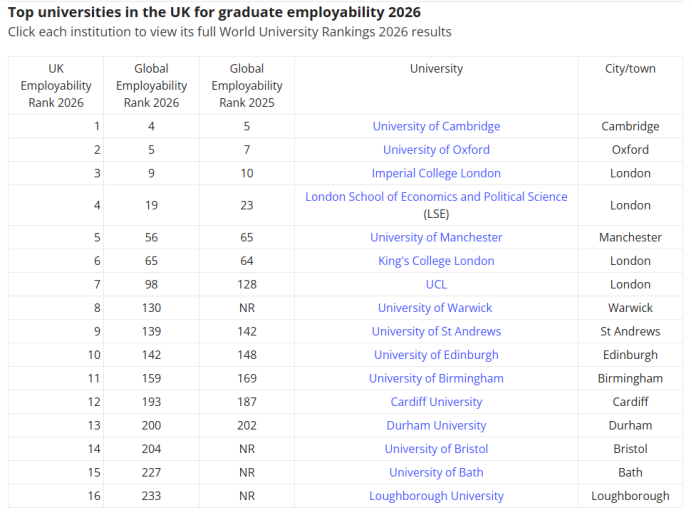Open the UCL link
The height and width of the screenshot is (516, 692).
pyautogui.click(x=436, y=284)
